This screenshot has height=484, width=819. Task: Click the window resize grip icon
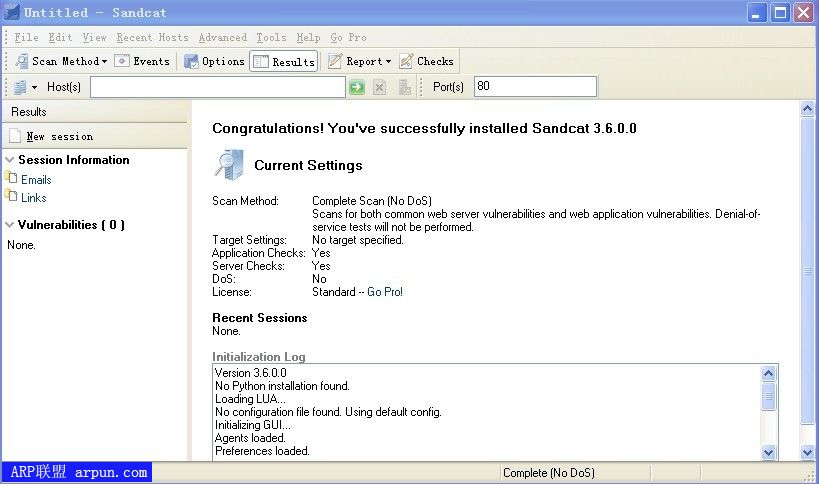pos(811,476)
